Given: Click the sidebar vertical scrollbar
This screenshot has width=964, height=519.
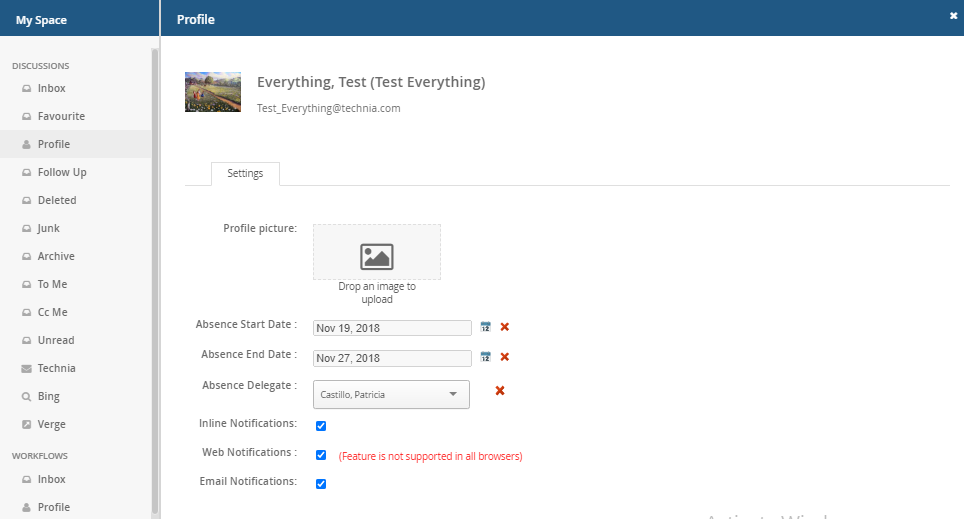Looking at the screenshot, I should 155,280.
